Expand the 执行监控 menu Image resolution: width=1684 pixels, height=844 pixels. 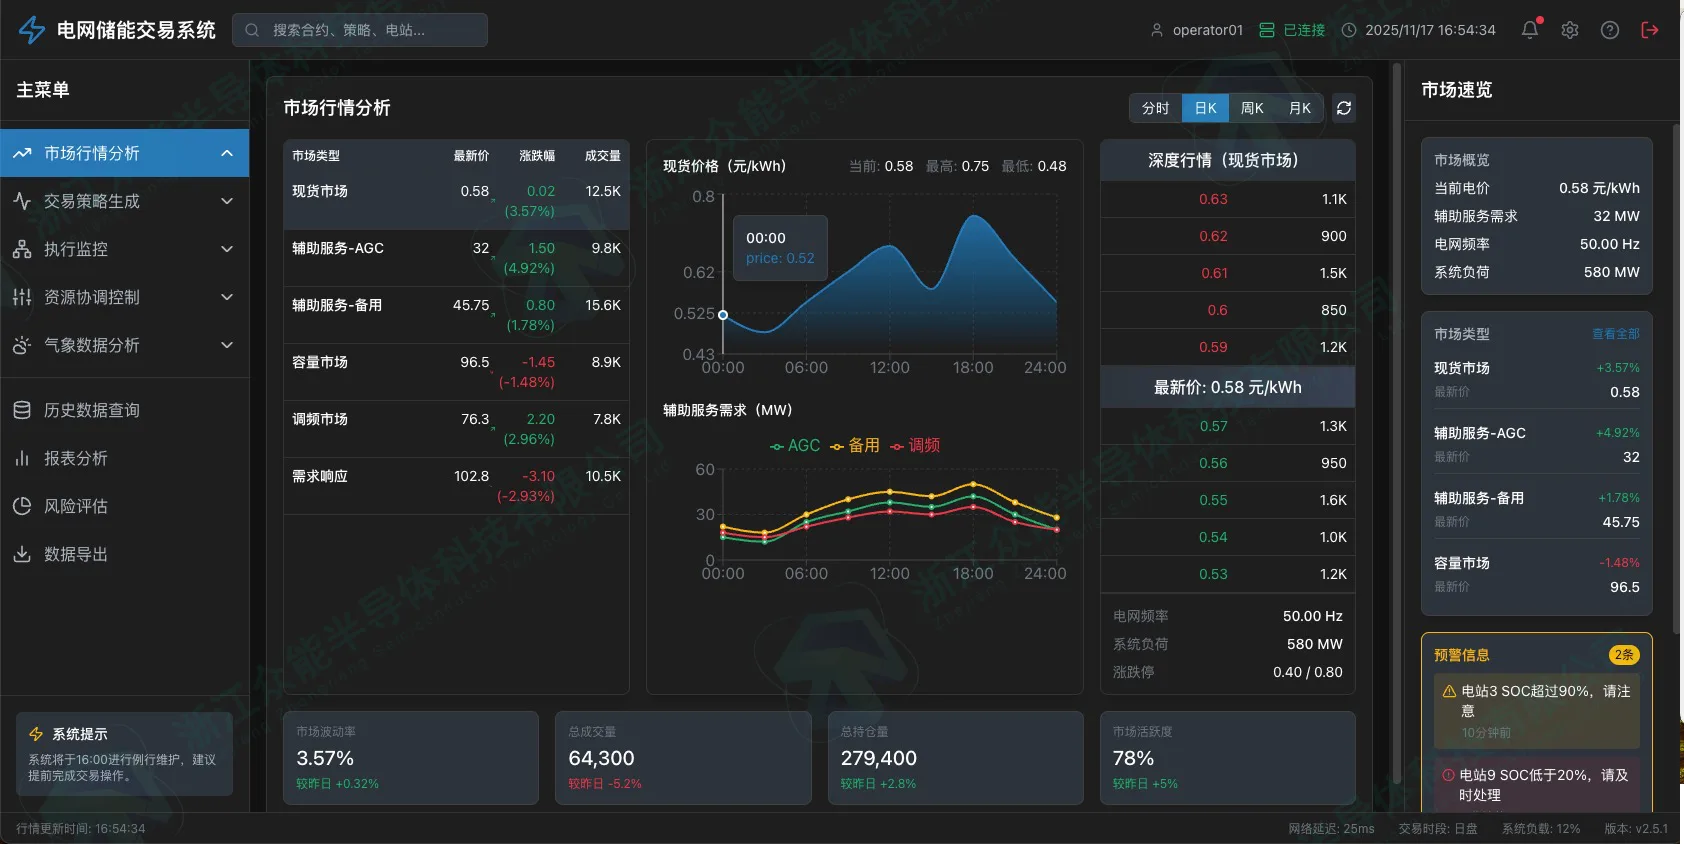[x=124, y=249]
